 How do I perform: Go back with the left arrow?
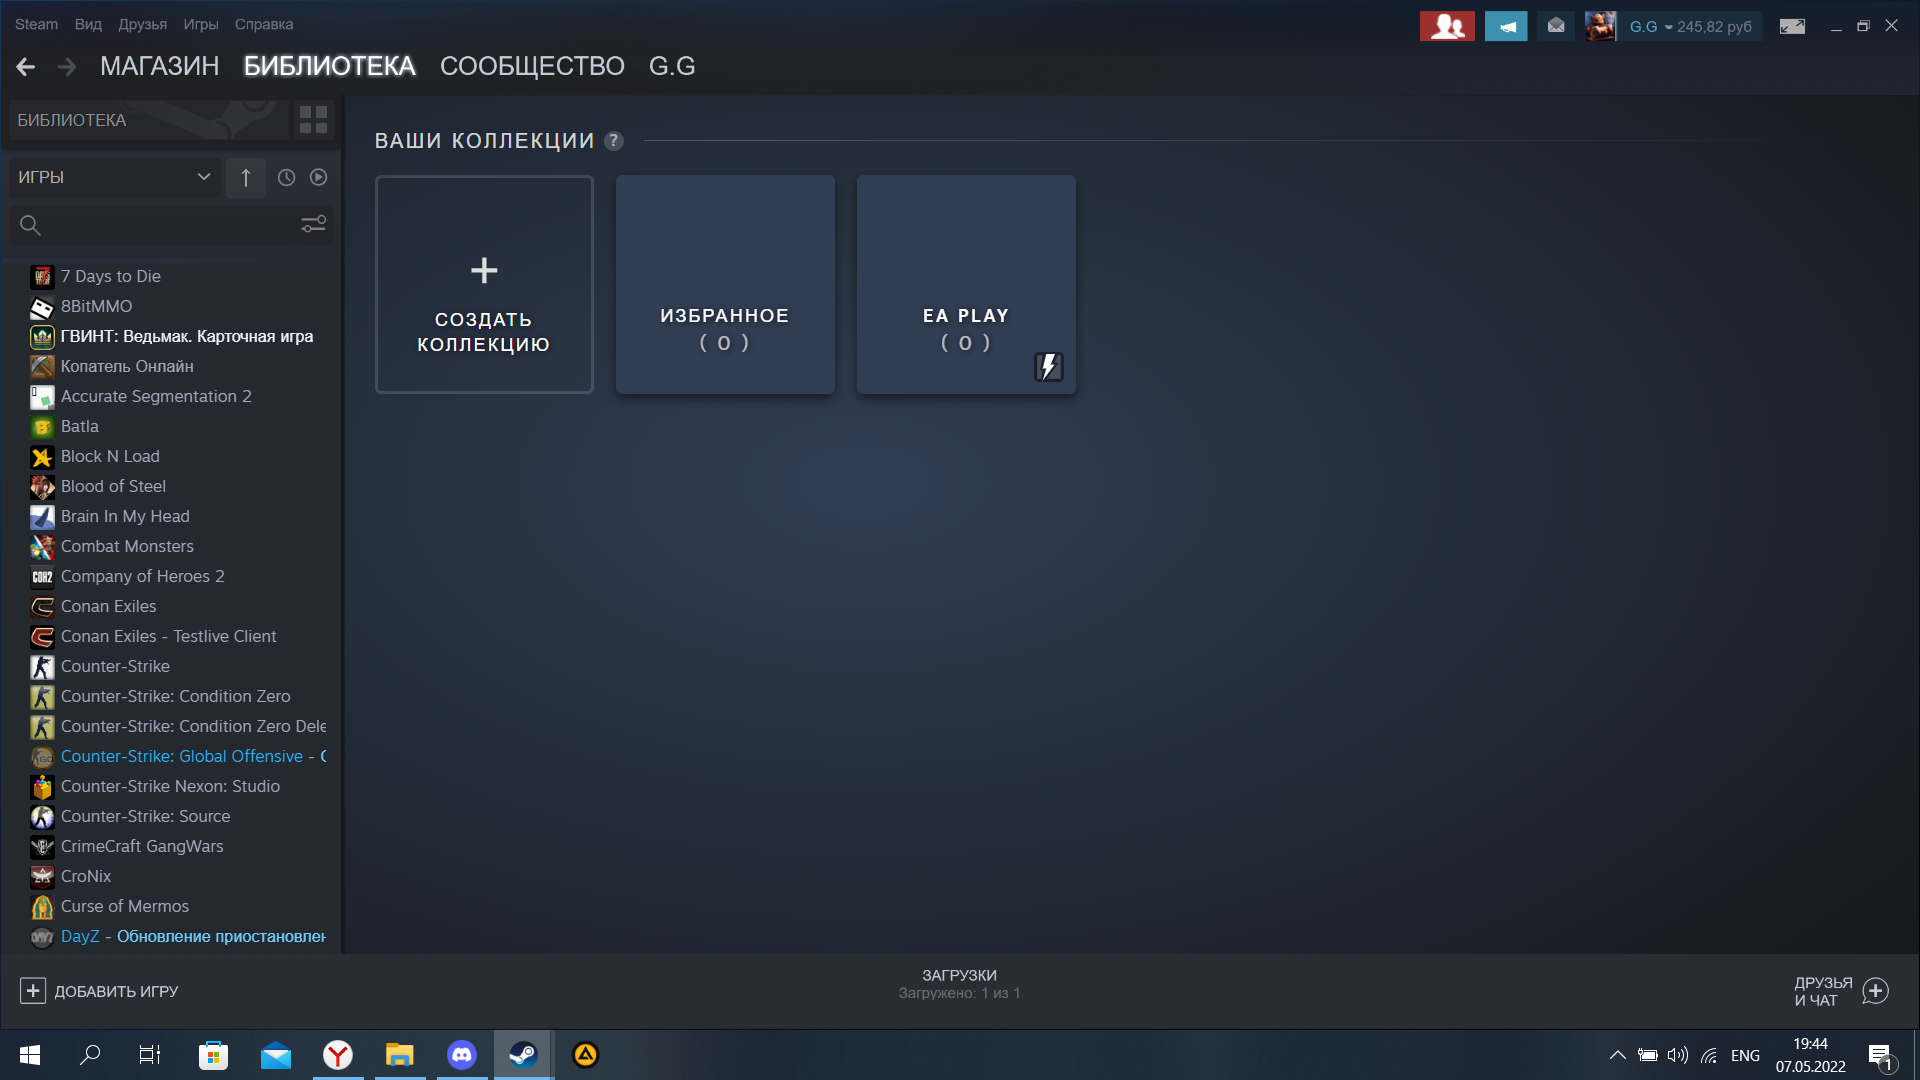26,67
